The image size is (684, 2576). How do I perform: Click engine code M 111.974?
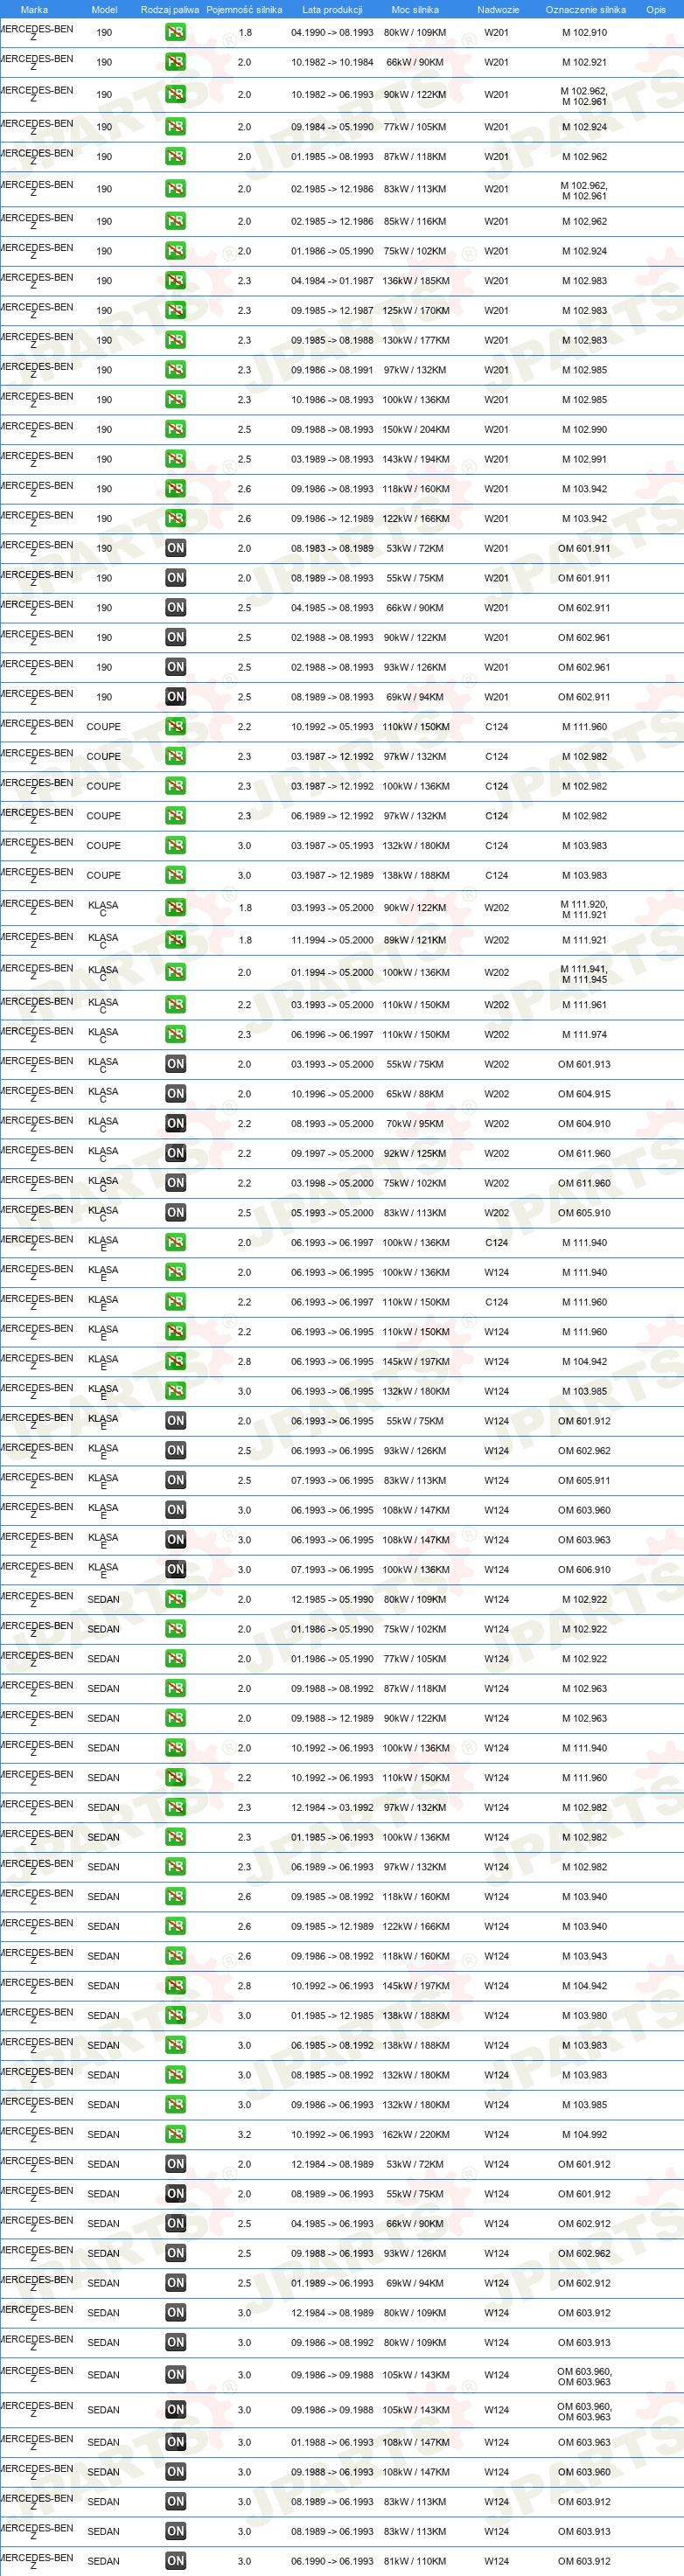[x=584, y=1035]
